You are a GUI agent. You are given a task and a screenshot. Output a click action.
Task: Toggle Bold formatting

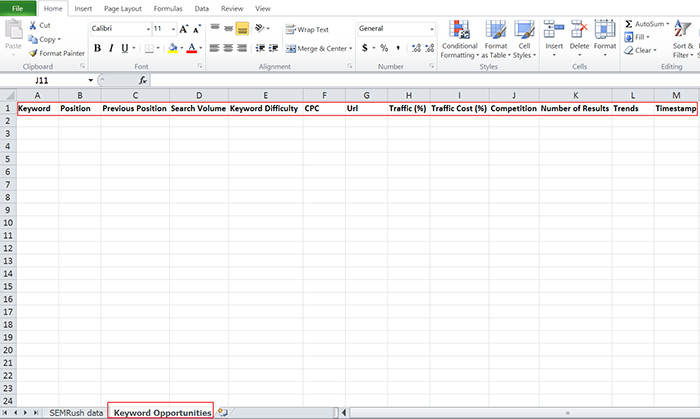(97, 48)
